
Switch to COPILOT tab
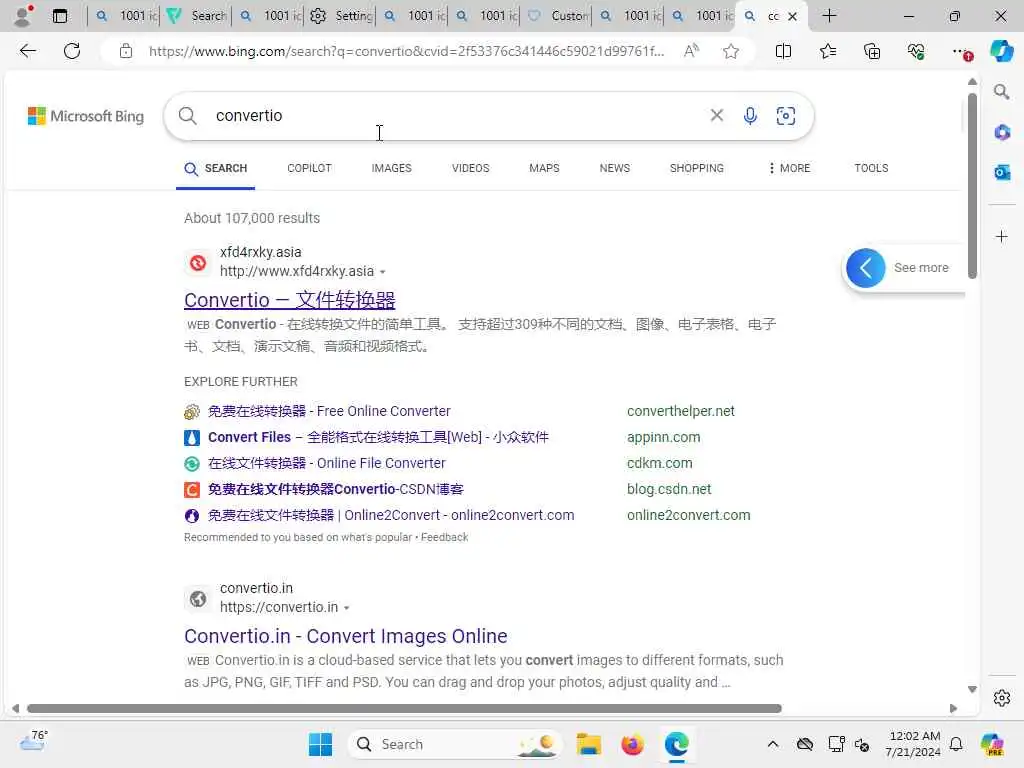(x=309, y=168)
